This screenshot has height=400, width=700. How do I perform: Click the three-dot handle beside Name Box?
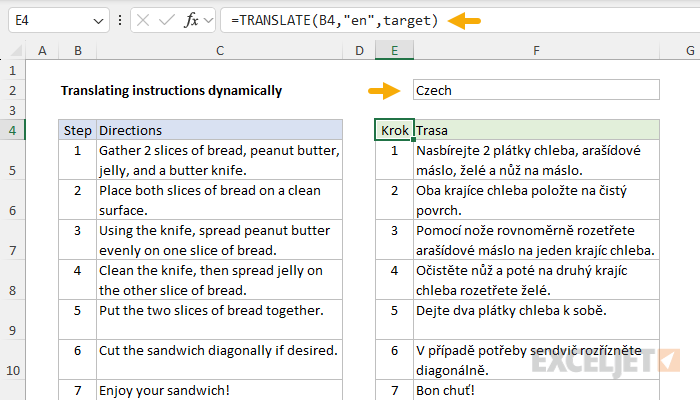point(120,21)
